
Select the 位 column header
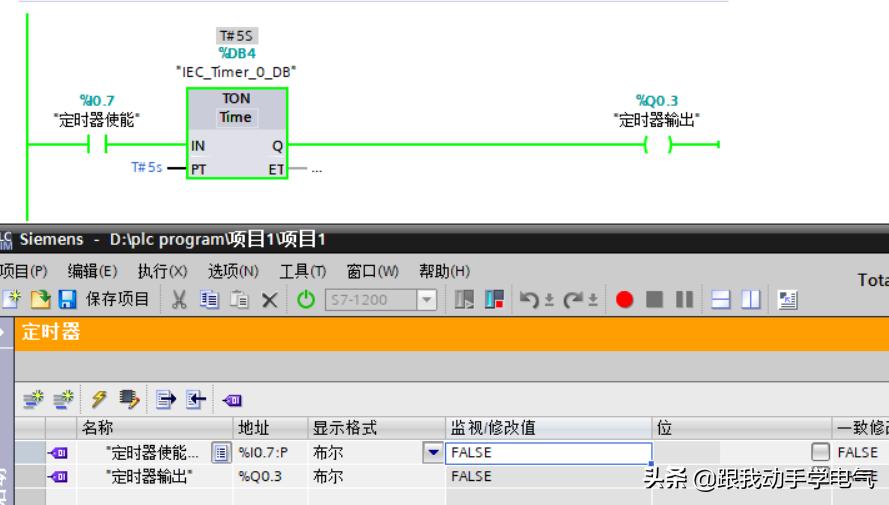coord(742,428)
